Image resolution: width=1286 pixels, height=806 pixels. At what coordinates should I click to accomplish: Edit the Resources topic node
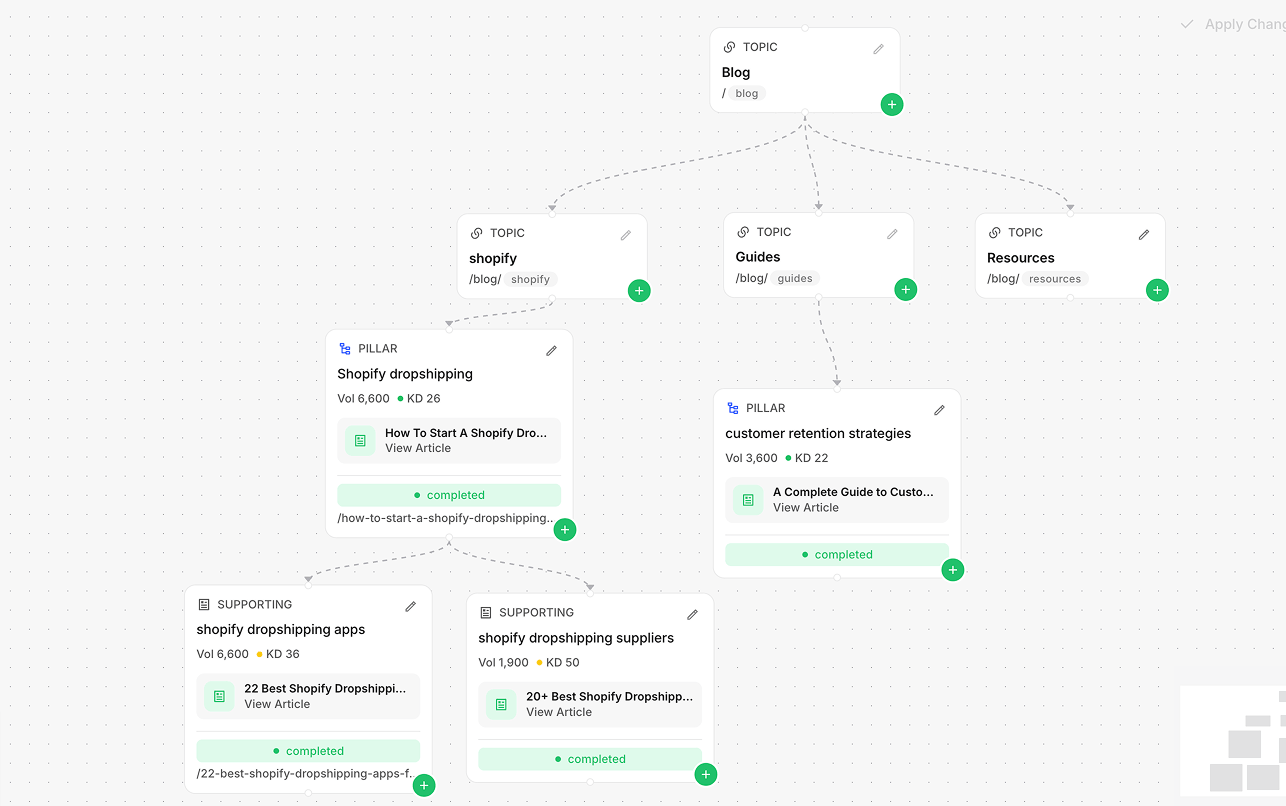[x=1144, y=235]
